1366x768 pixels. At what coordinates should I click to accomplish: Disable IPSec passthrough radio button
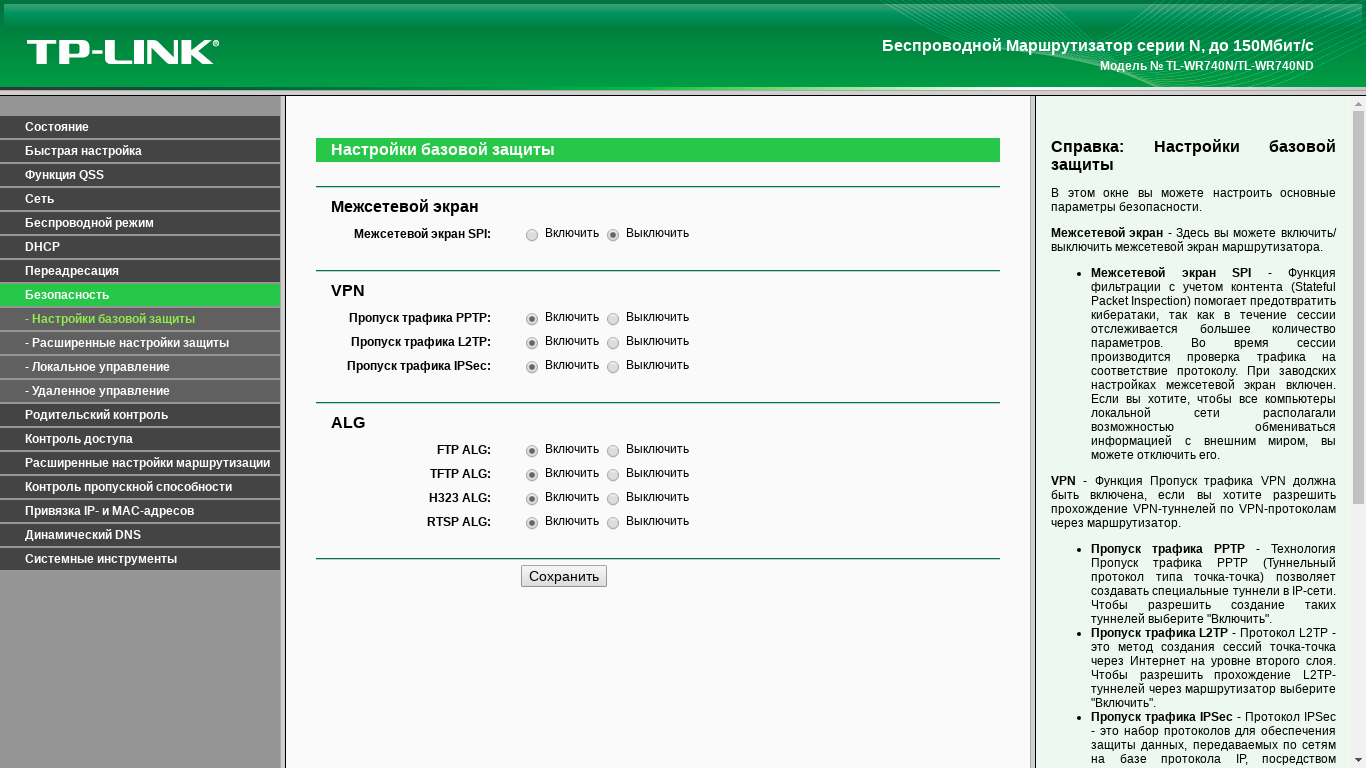(x=613, y=367)
